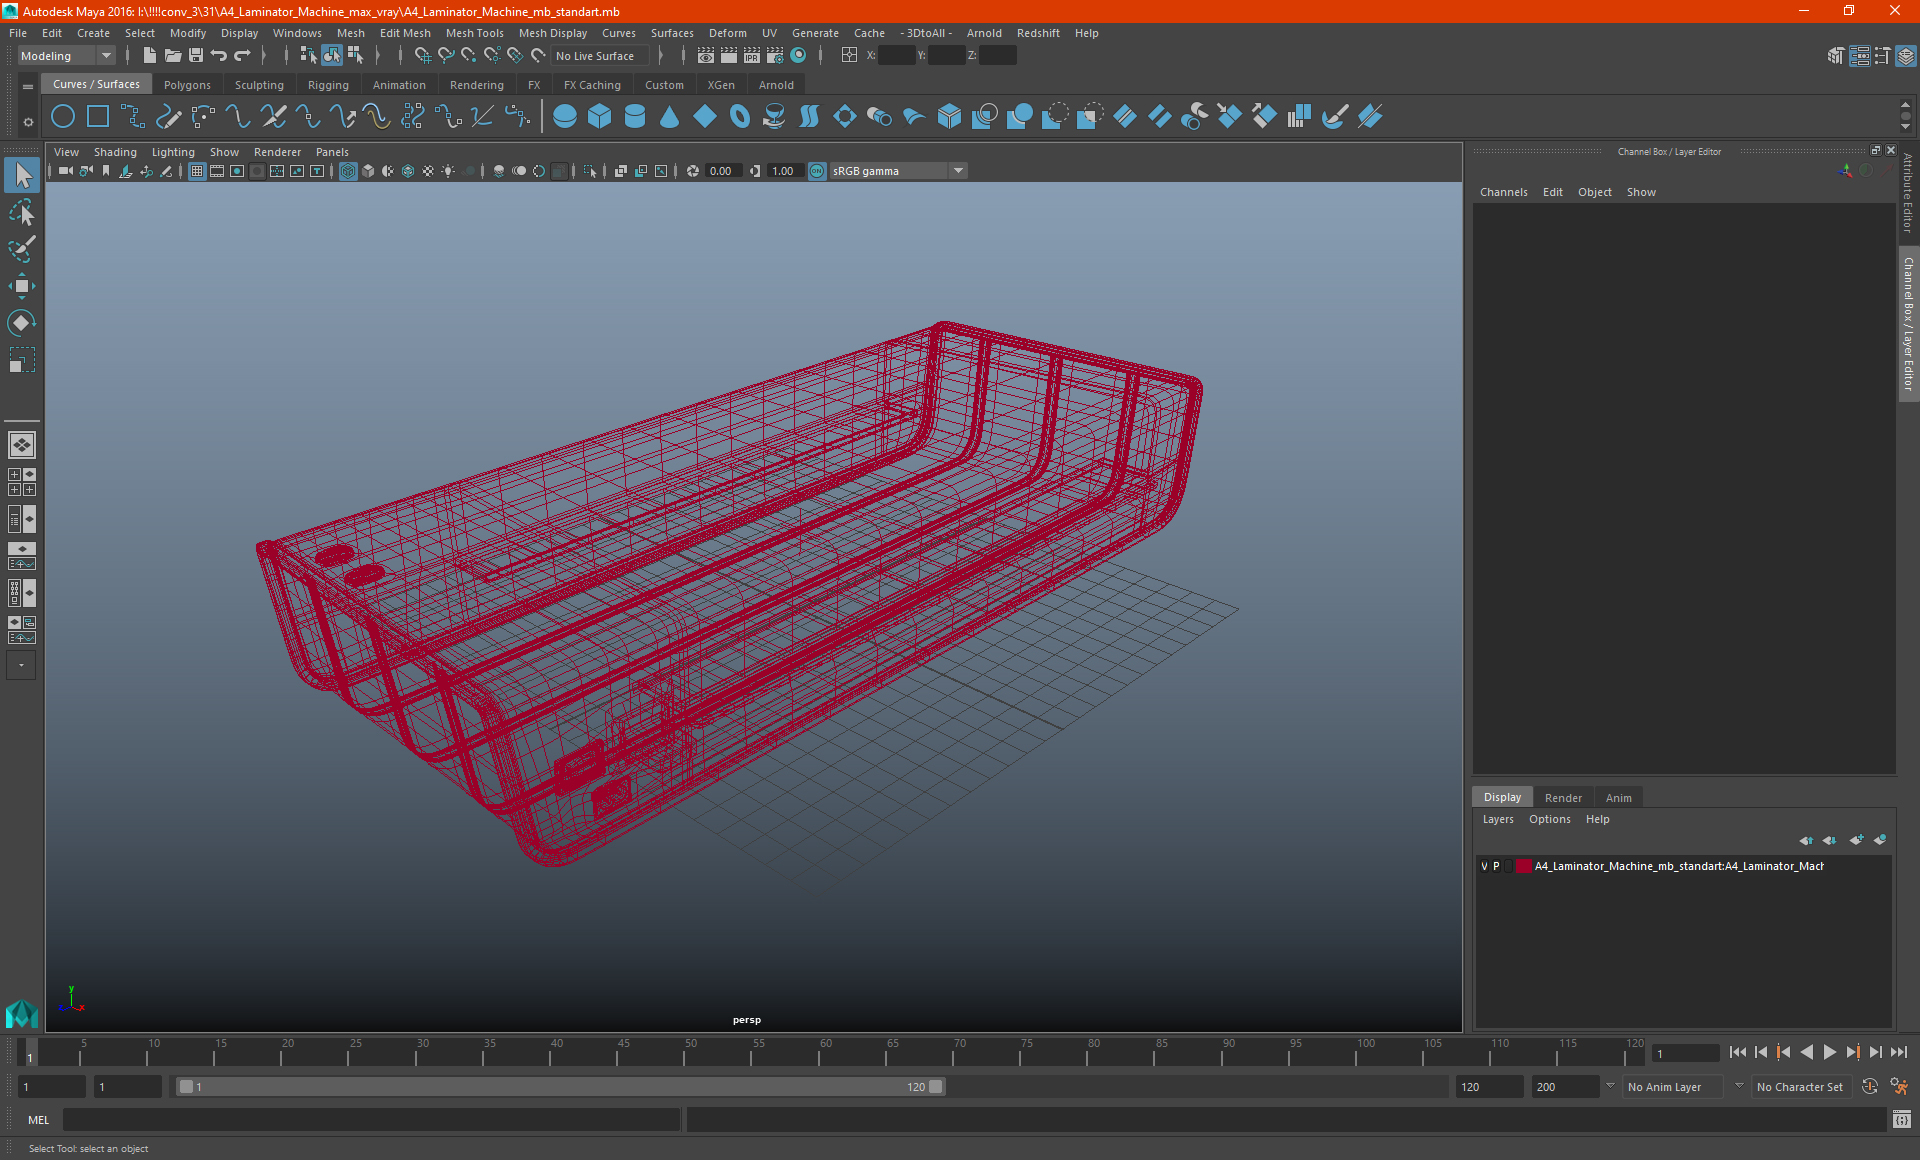Screen dimensions: 1920x1160
Task: Open the viewport Shading menu
Action: click(115, 152)
